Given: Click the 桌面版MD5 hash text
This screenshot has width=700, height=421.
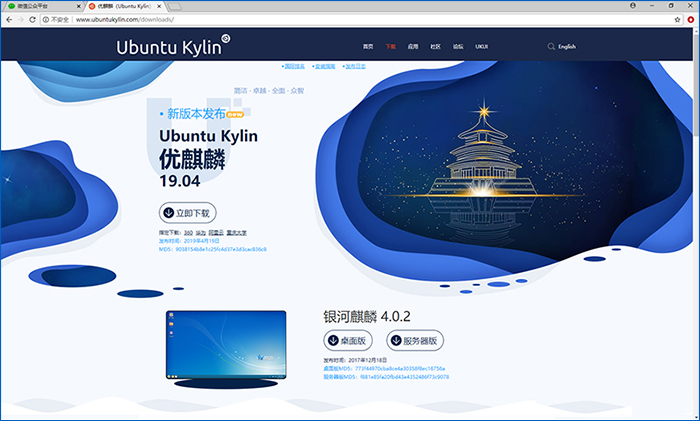Looking at the screenshot, I should click(384, 369).
